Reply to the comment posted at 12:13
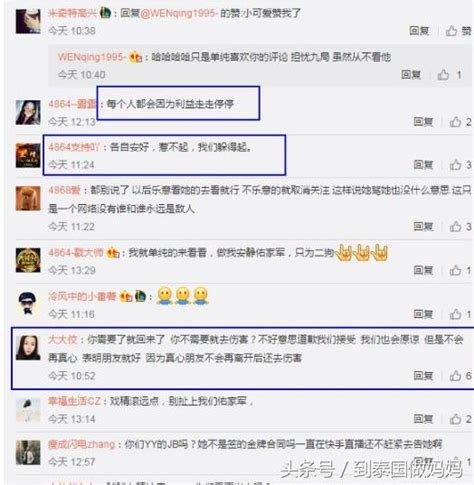This screenshot has width=474, height=485. point(423,122)
